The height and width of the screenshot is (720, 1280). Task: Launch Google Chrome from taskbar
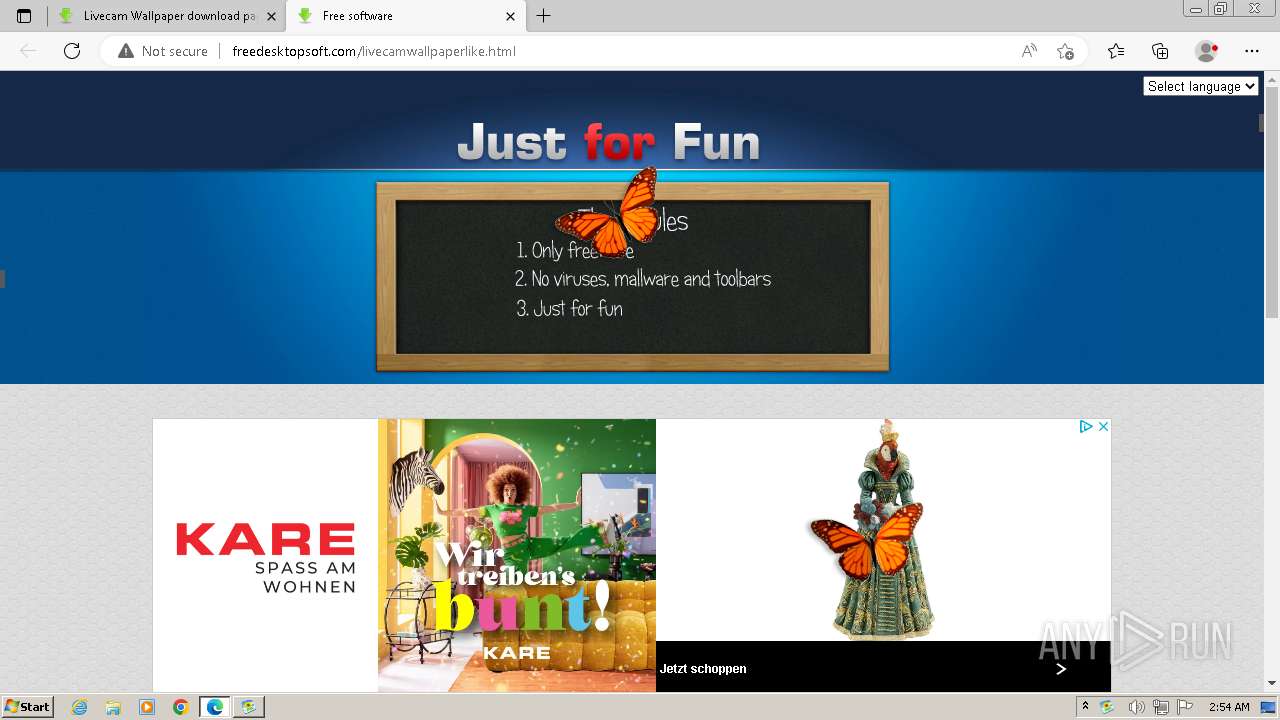(181, 707)
